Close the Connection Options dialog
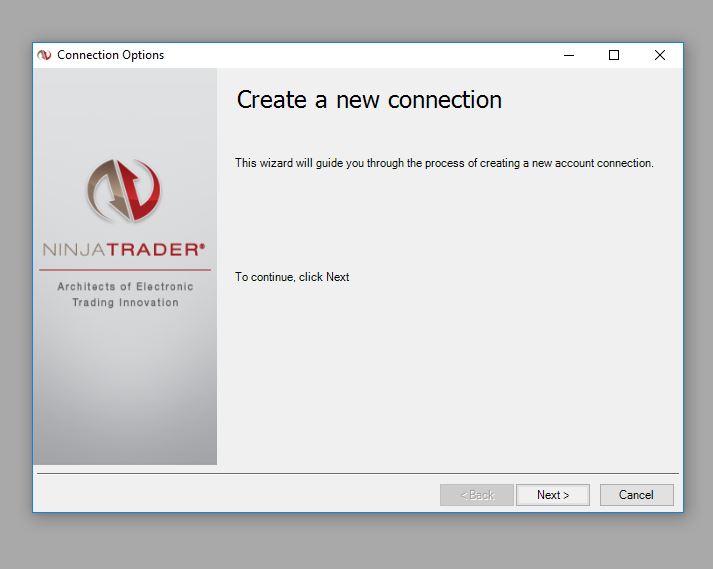 tap(660, 55)
